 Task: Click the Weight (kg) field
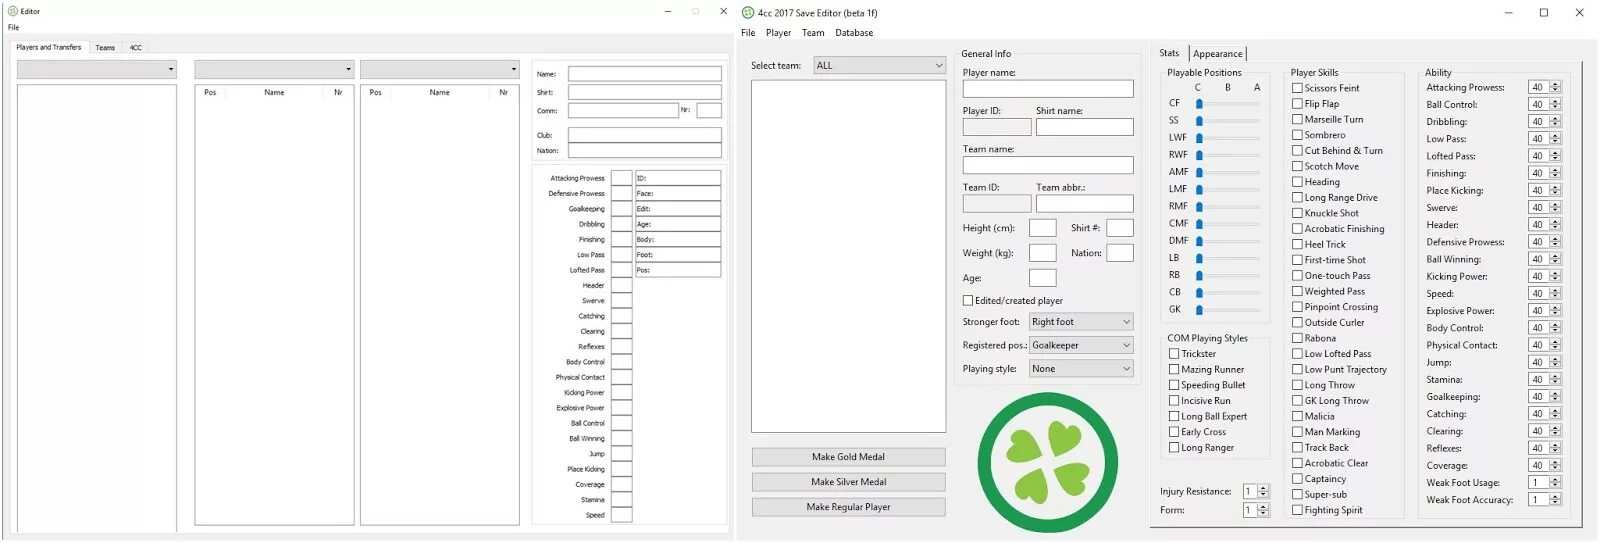tap(1042, 253)
